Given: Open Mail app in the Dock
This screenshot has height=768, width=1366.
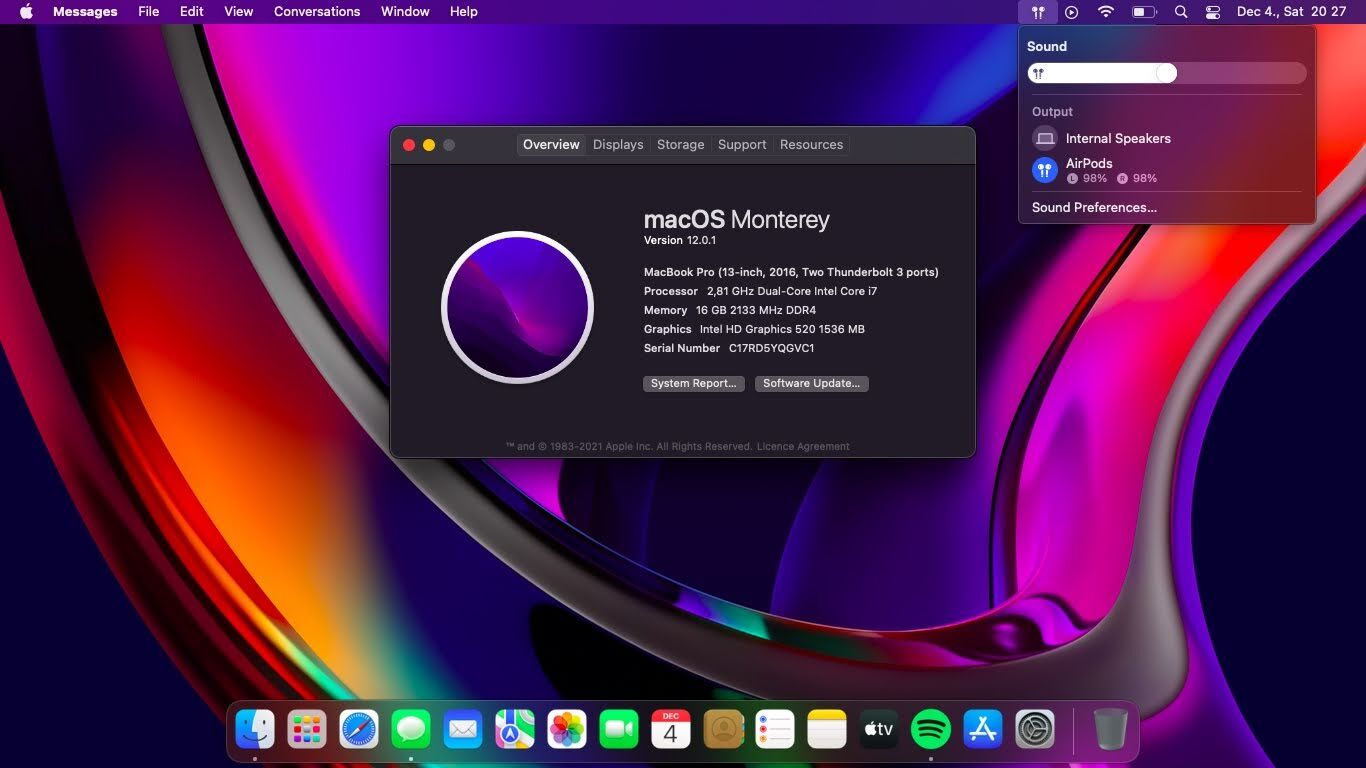Looking at the screenshot, I should click(463, 729).
